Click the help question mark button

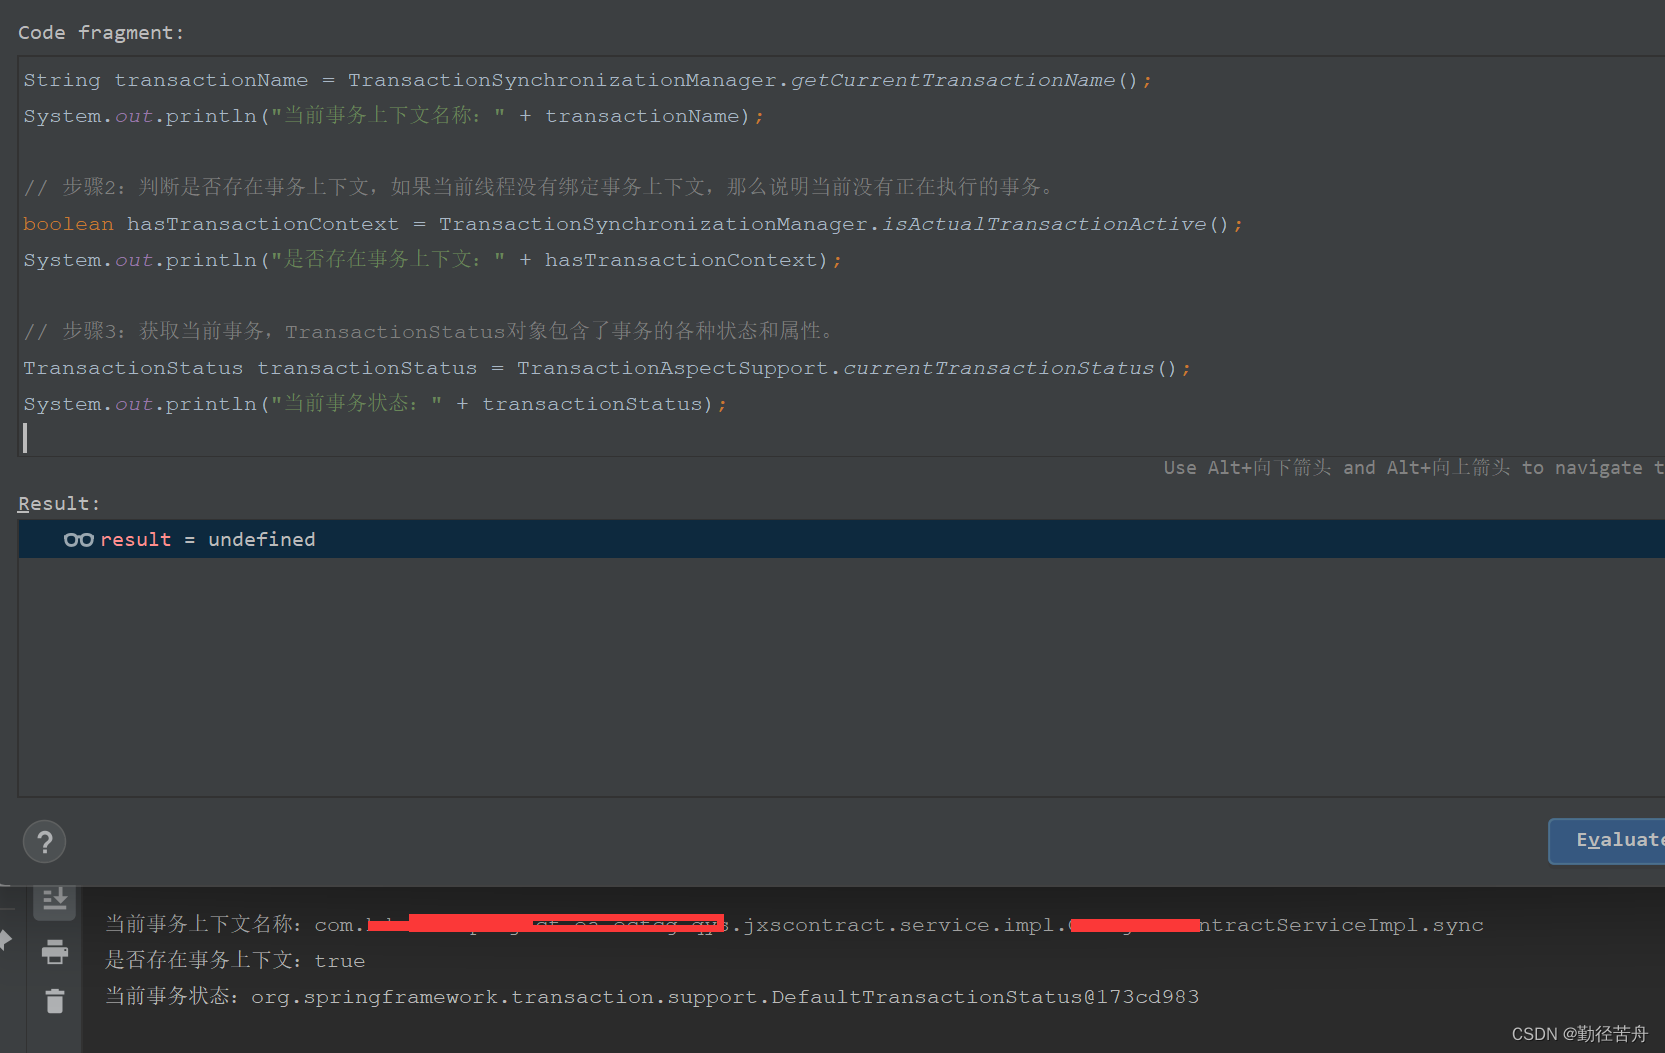pyautogui.click(x=45, y=842)
